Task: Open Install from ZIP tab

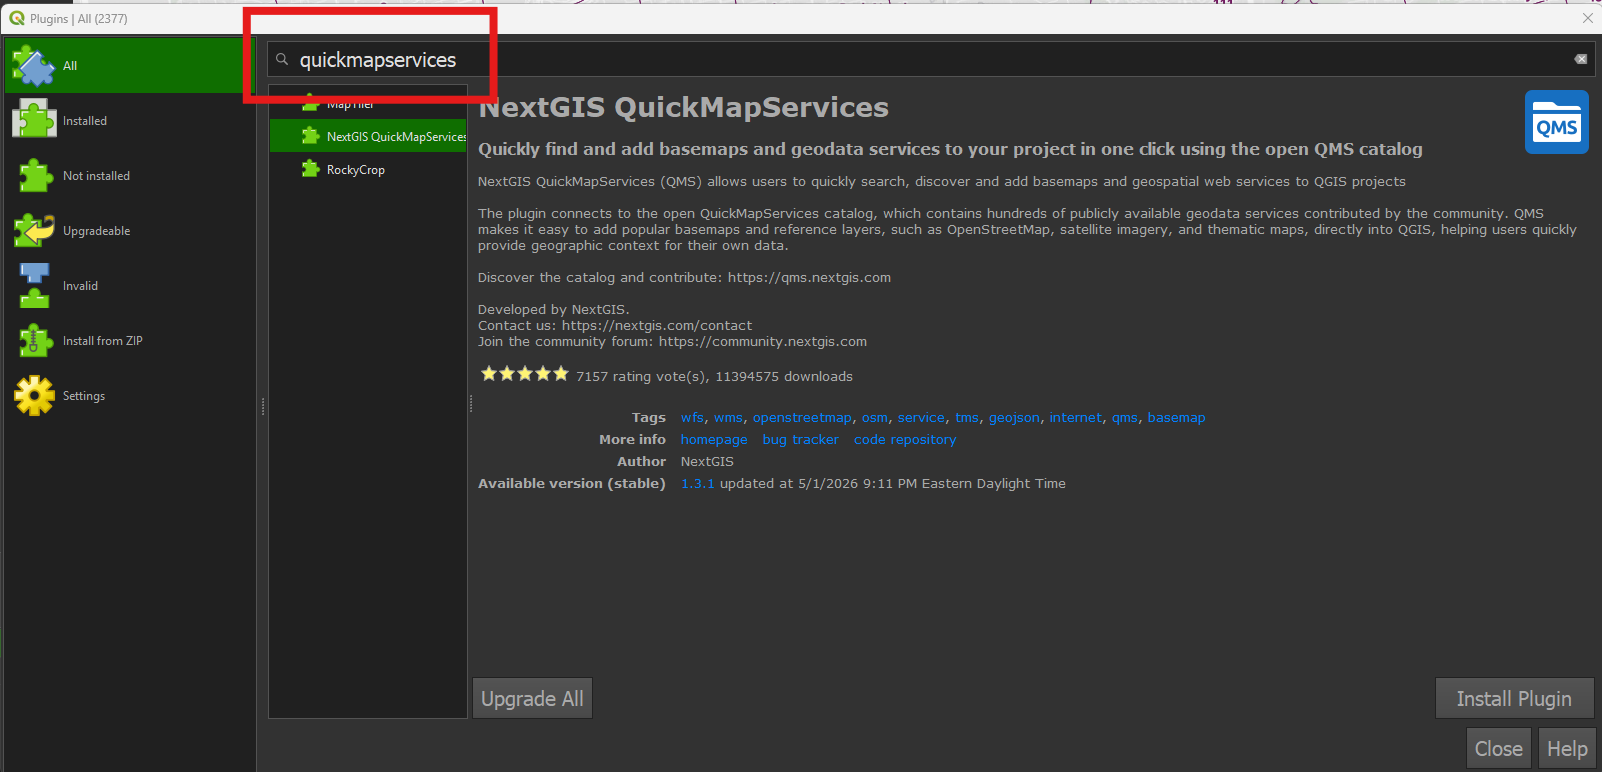Action: tap(130, 341)
